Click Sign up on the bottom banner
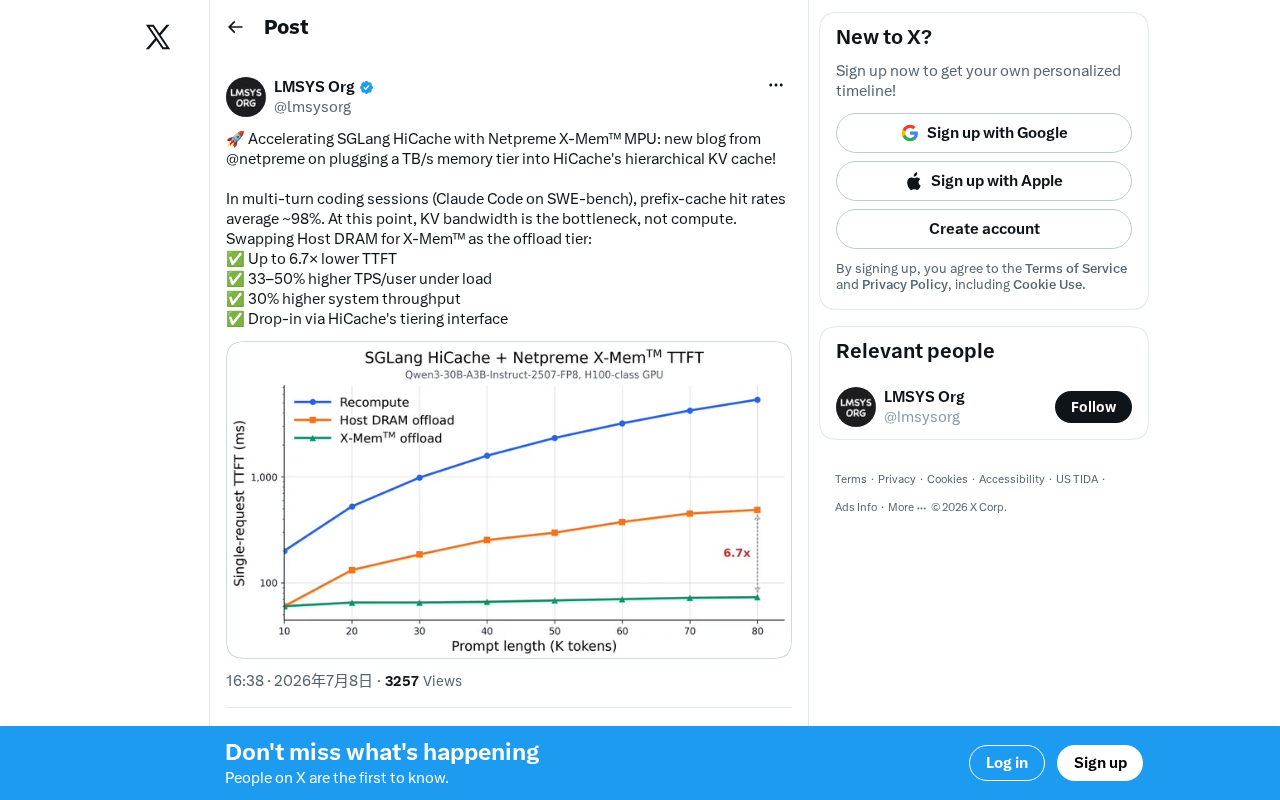Viewport: 1280px width, 800px height. coord(1100,763)
